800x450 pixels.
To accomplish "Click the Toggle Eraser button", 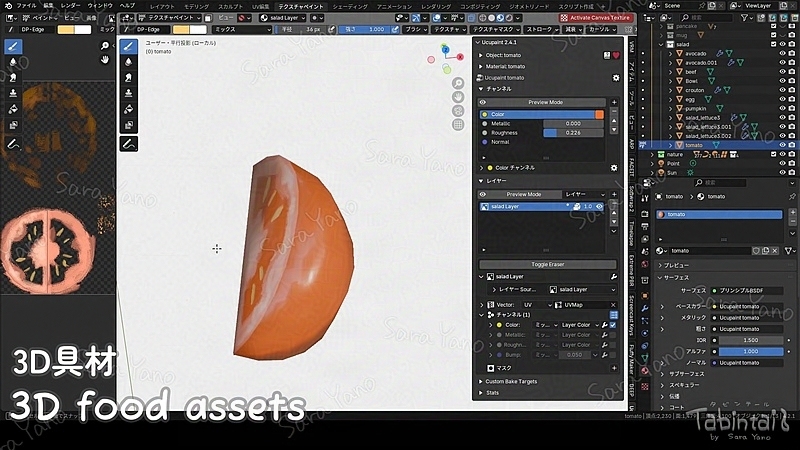I will [x=547, y=265].
